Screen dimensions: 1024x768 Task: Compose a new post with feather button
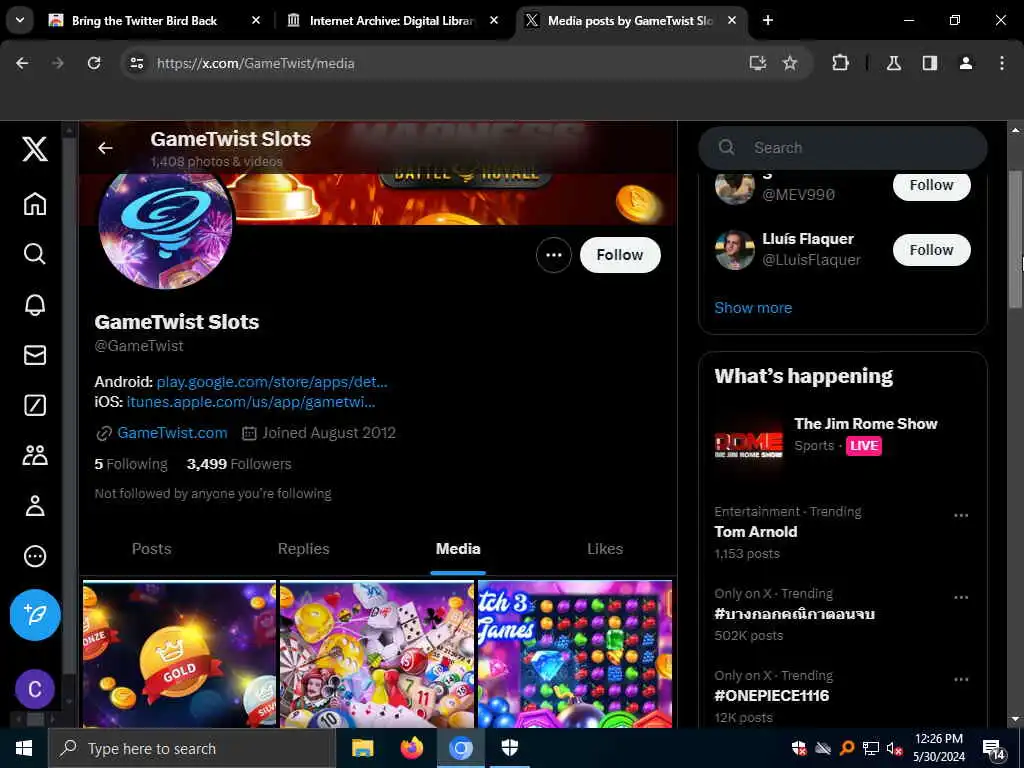(x=35, y=615)
